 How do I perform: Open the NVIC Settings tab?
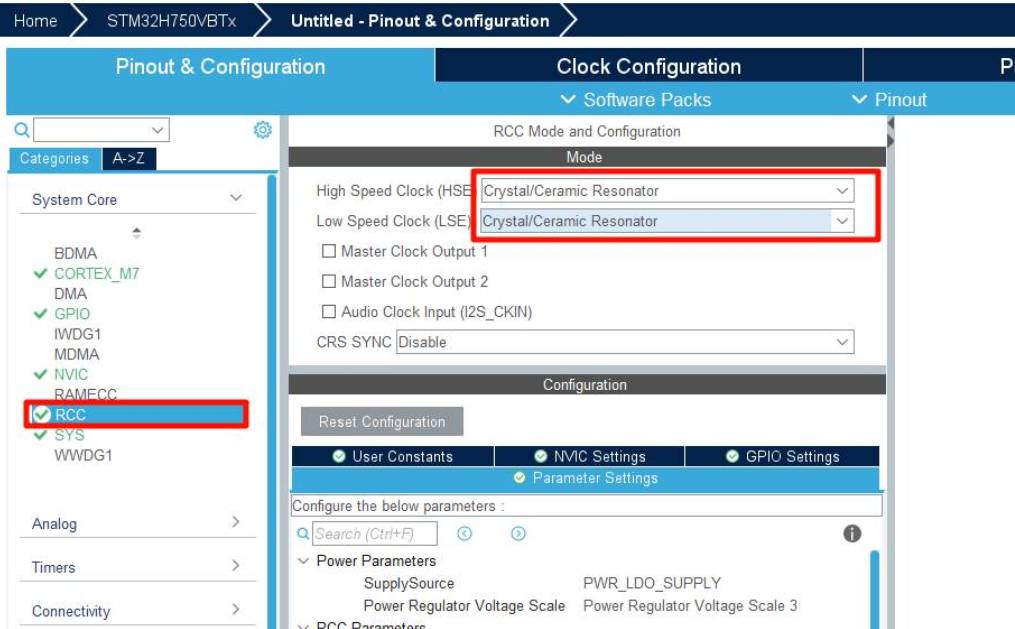pyautogui.click(x=590, y=456)
